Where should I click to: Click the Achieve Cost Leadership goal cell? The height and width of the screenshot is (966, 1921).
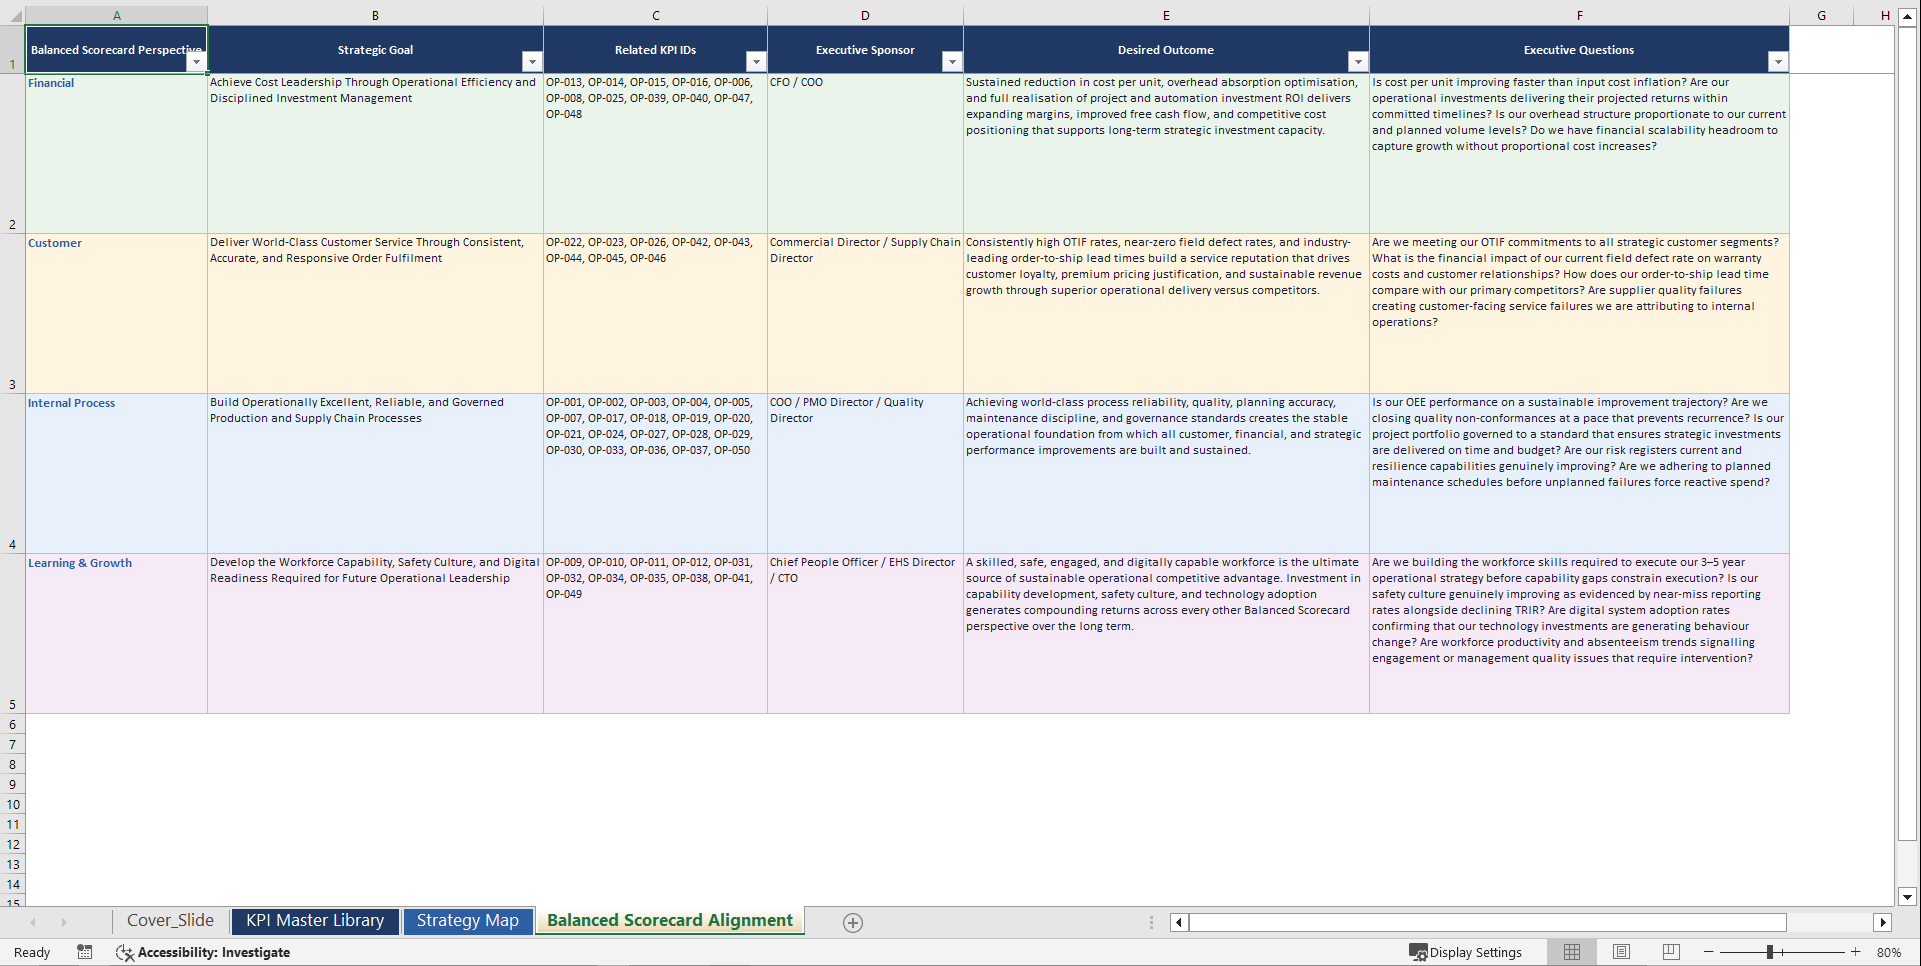click(x=375, y=154)
